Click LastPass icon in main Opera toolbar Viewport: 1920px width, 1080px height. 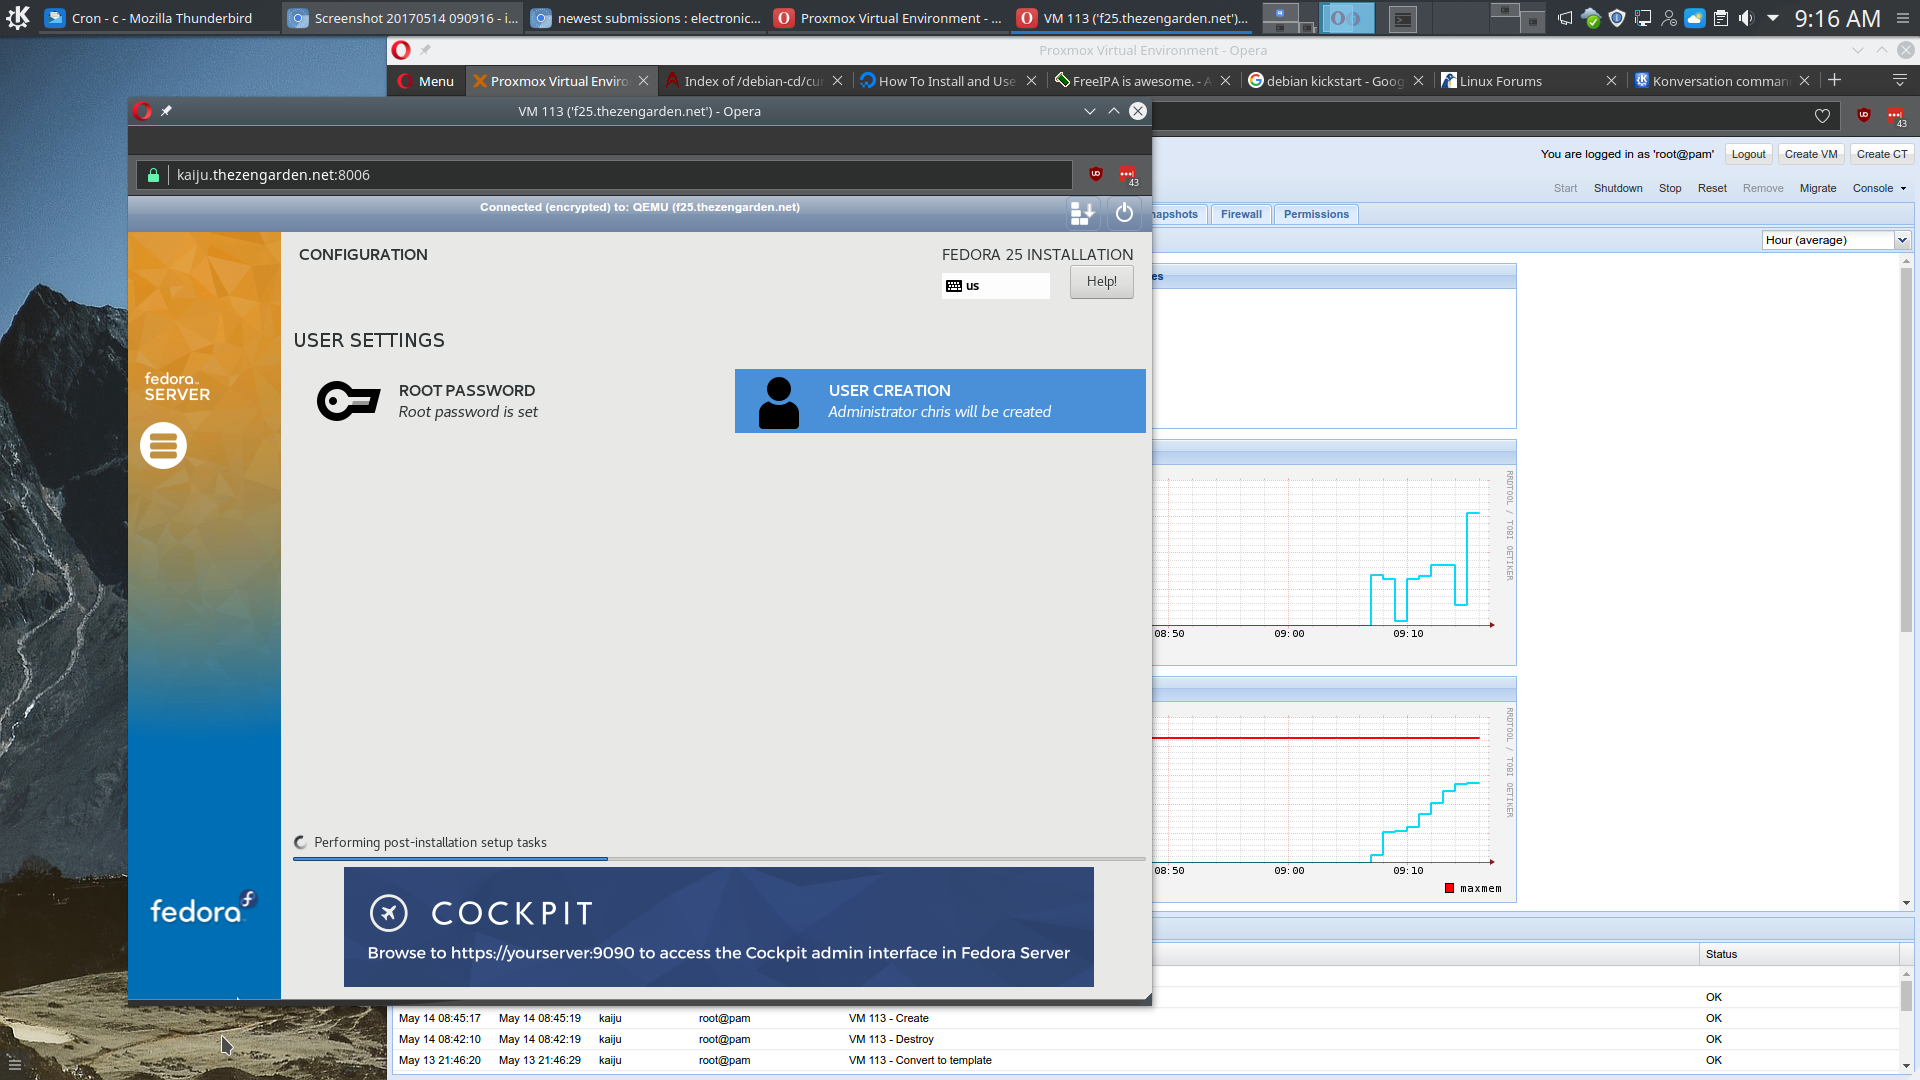(1896, 117)
